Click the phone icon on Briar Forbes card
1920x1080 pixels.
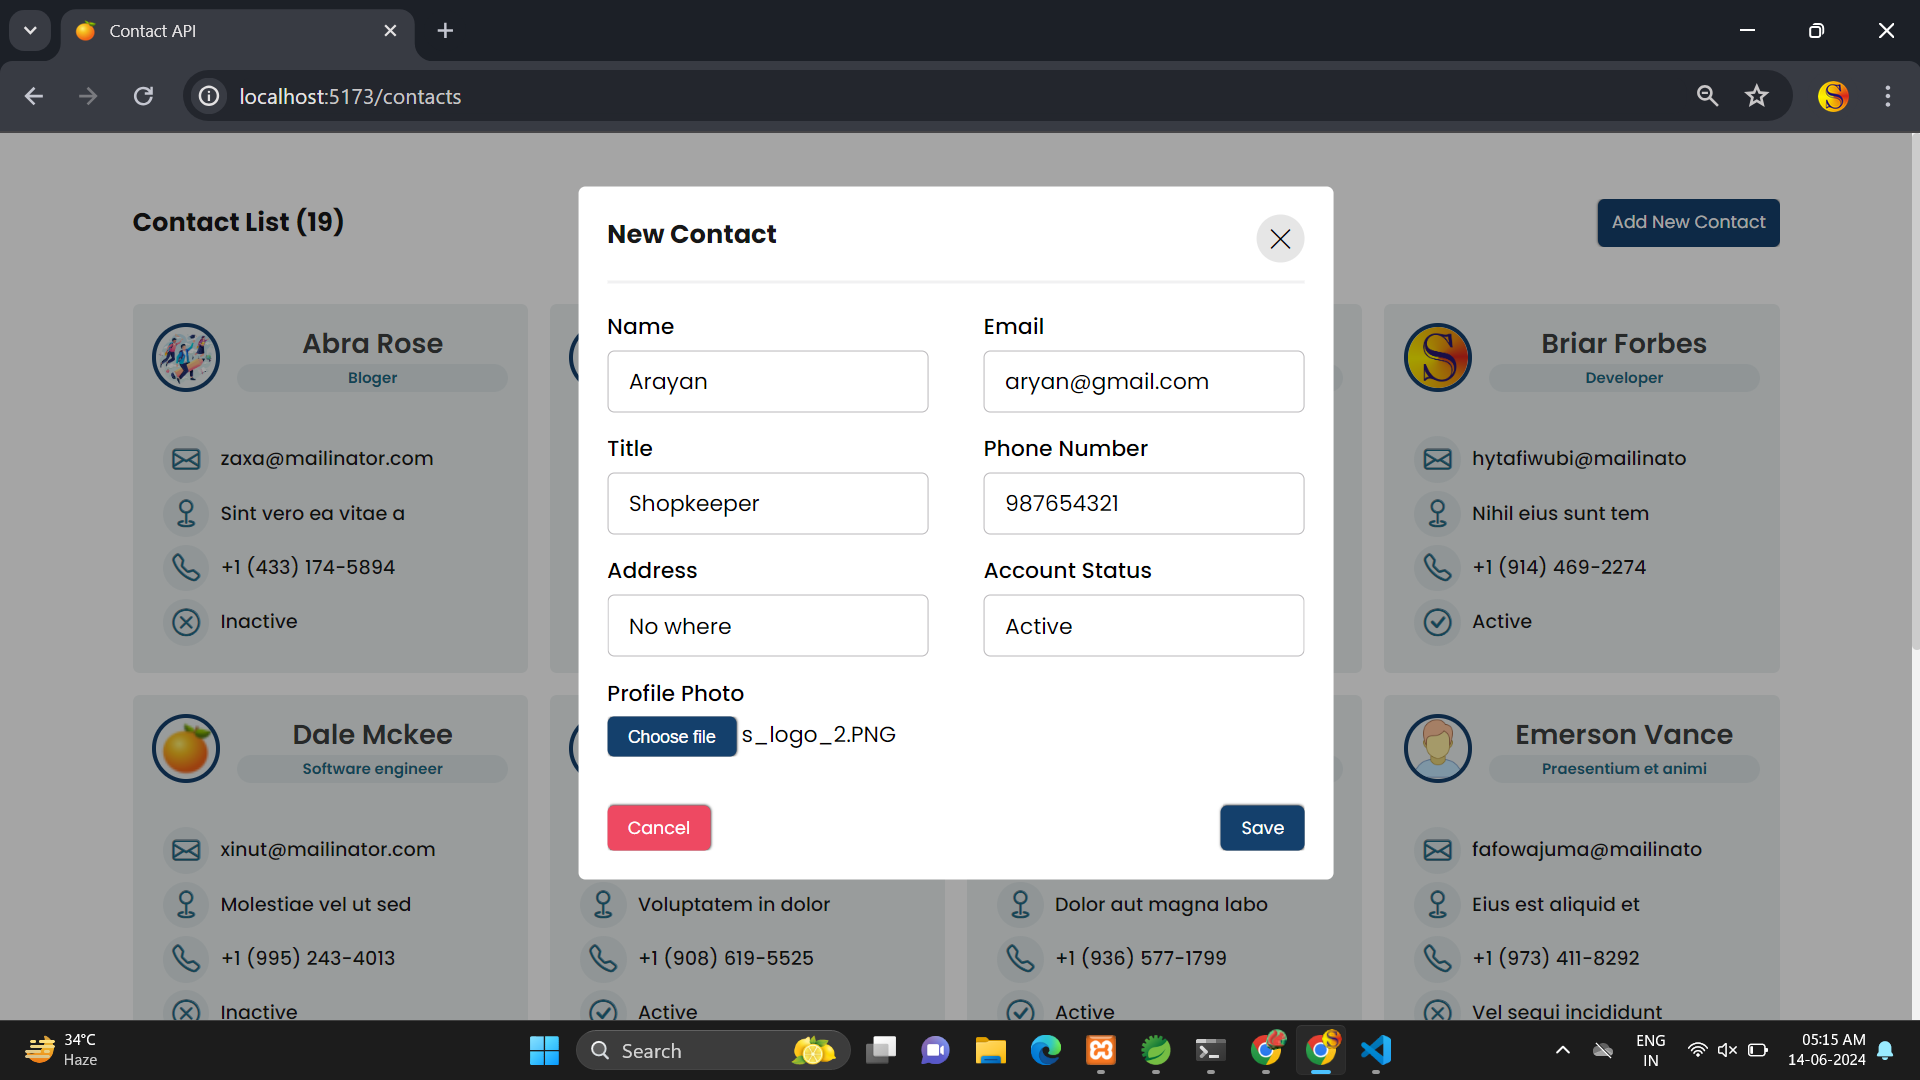(1437, 567)
